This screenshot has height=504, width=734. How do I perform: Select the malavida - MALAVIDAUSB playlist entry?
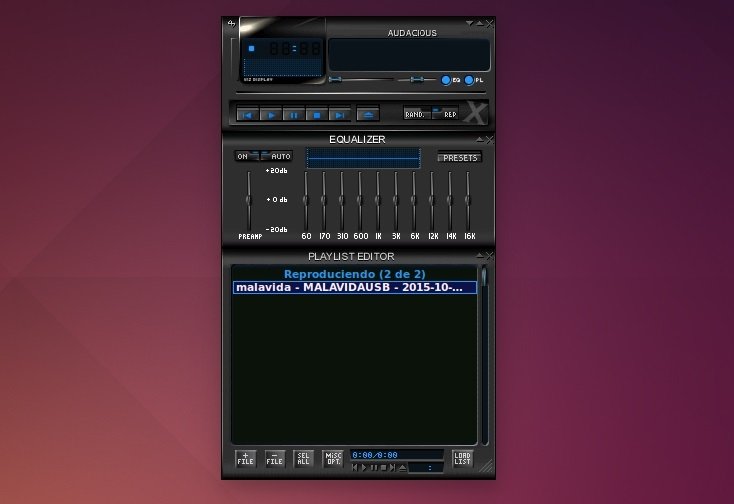coord(355,287)
